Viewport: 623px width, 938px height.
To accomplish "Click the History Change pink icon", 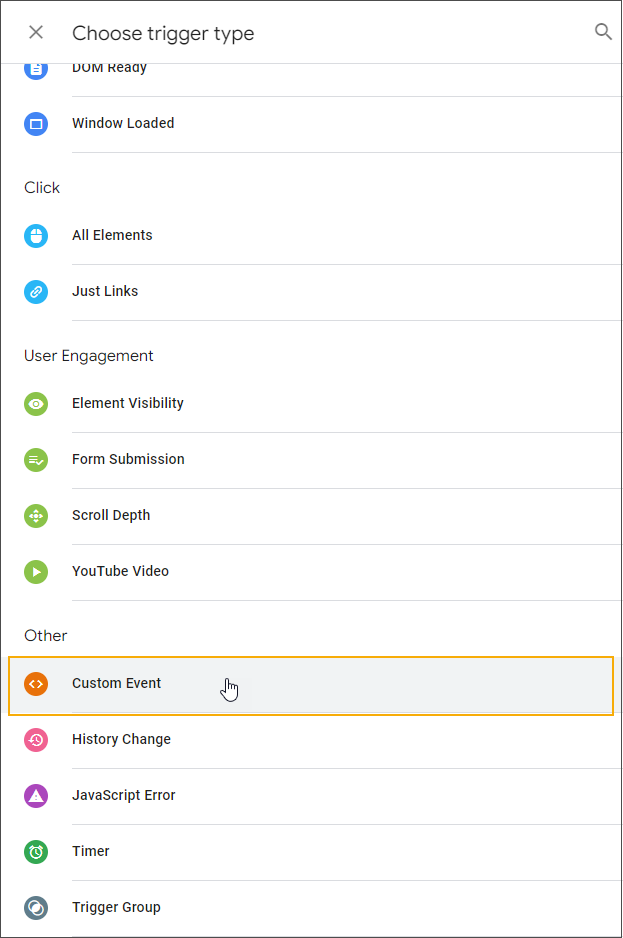I will pyautogui.click(x=36, y=740).
